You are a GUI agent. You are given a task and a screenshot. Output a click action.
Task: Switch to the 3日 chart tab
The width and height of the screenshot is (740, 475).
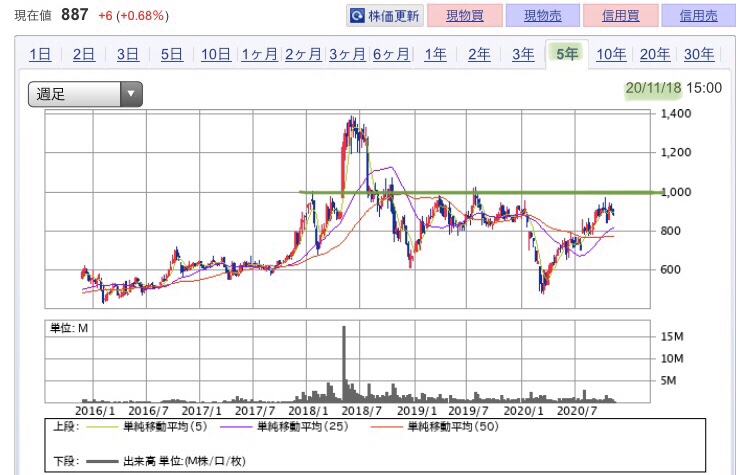(127, 54)
